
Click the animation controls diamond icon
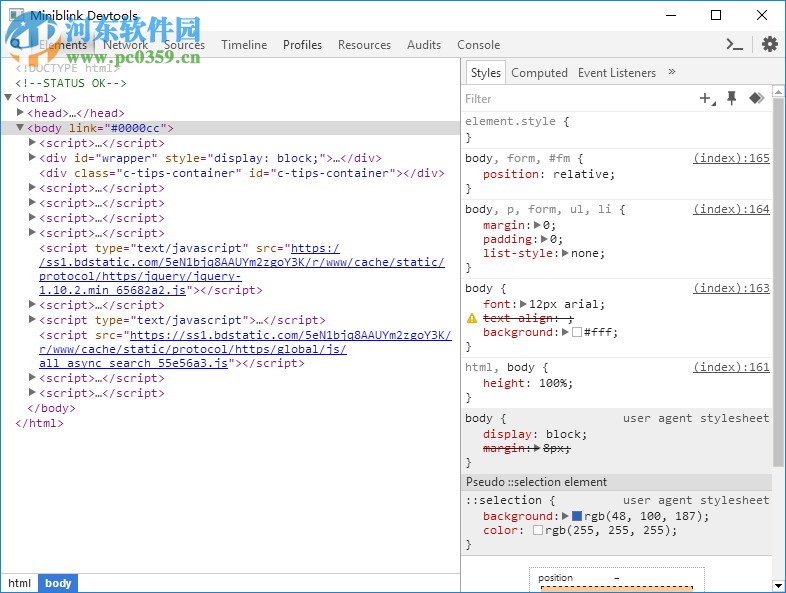click(757, 98)
